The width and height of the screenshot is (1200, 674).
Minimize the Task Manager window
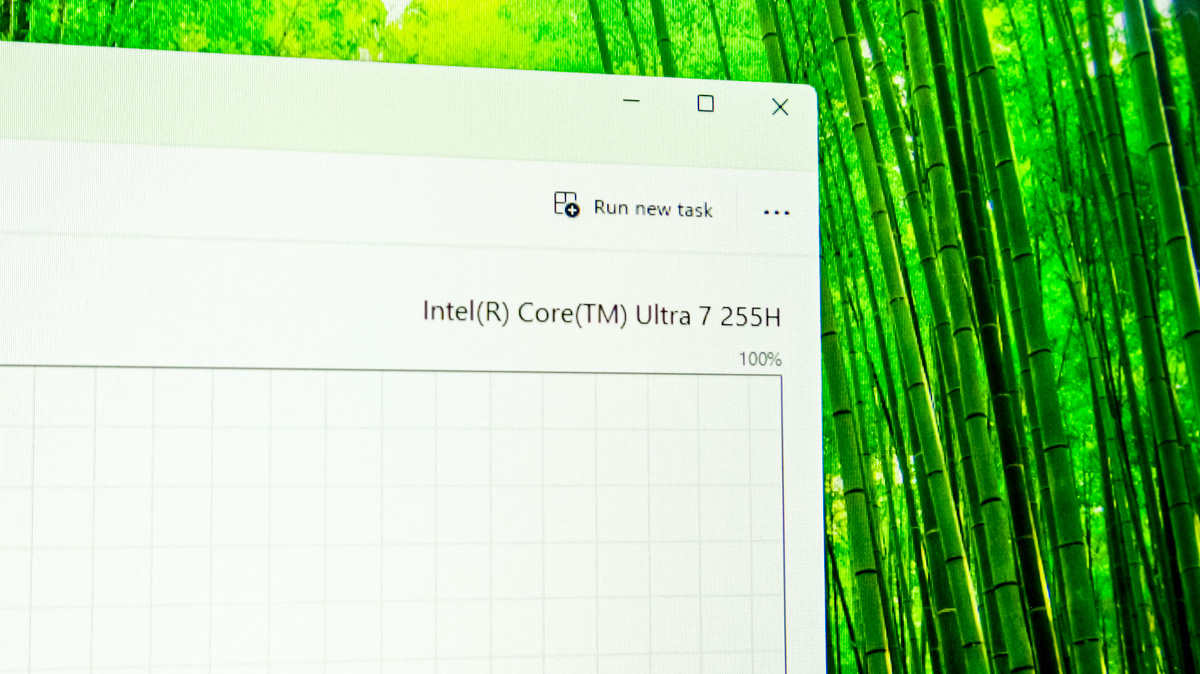(x=631, y=101)
